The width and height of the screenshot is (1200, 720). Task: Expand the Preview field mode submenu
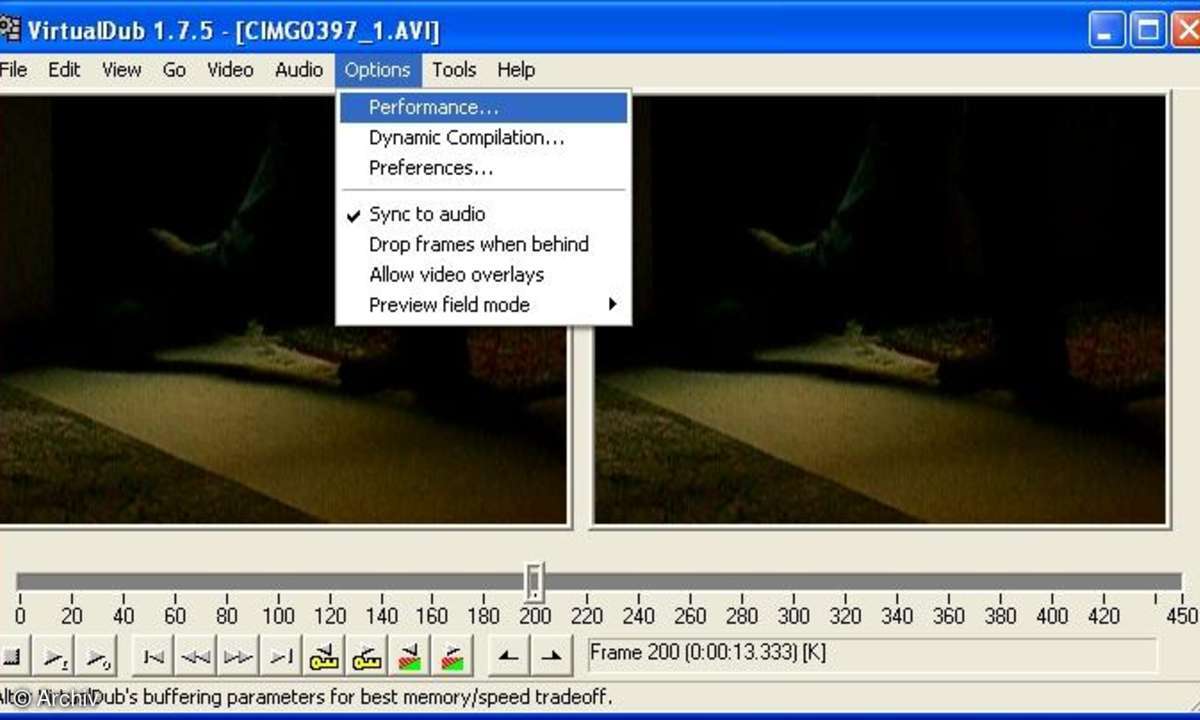(x=484, y=305)
